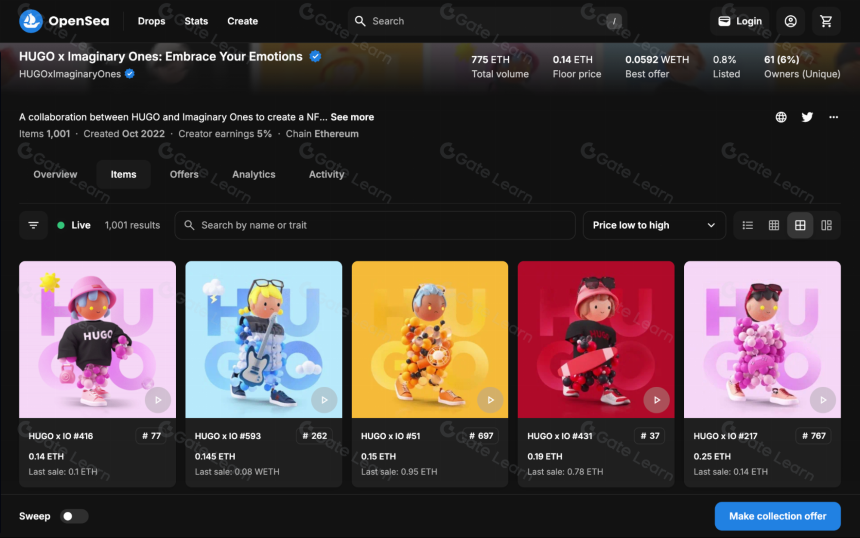Click the slash shortcut key in search

click(x=614, y=21)
